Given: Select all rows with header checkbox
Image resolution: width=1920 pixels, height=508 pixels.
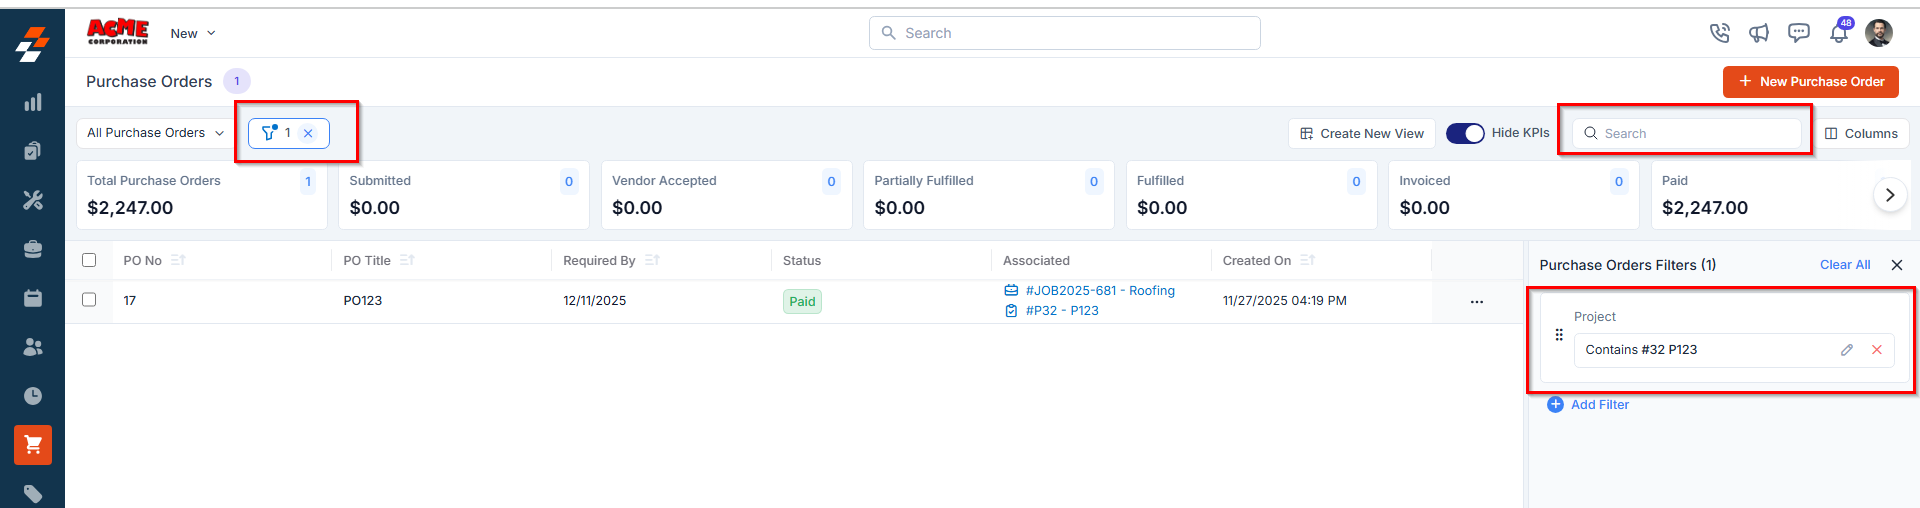Looking at the screenshot, I should [x=89, y=260].
